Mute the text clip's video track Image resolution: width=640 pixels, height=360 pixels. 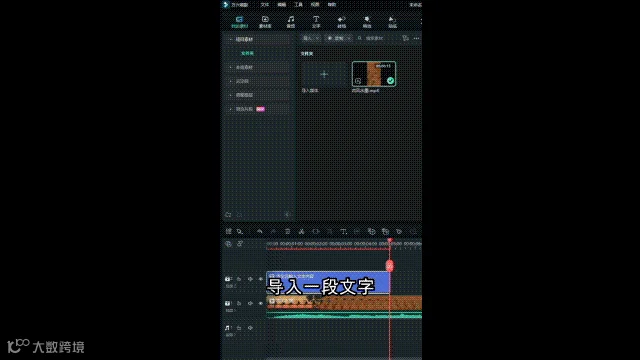(250, 279)
